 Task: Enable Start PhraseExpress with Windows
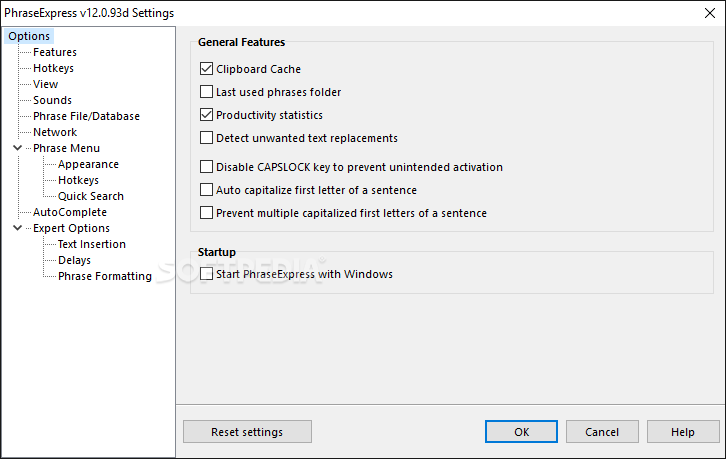point(207,274)
